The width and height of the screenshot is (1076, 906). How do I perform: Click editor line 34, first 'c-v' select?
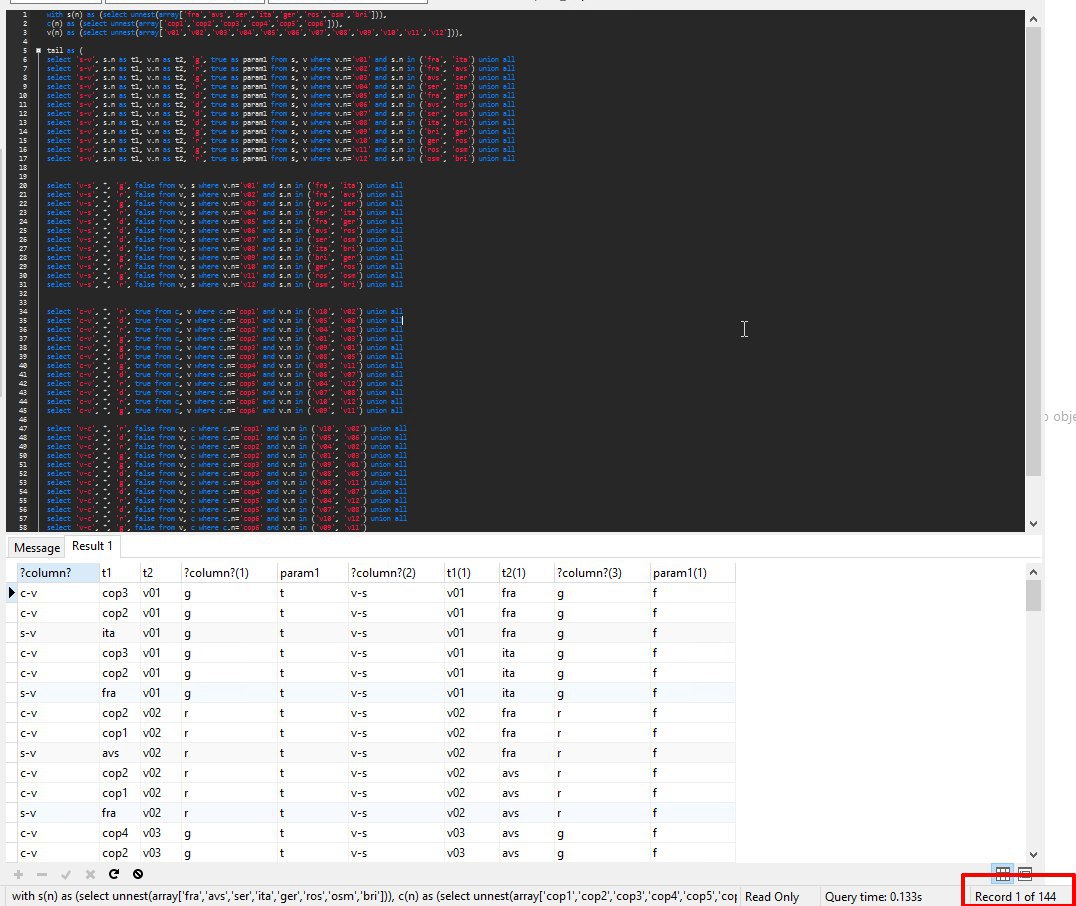coord(224,312)
